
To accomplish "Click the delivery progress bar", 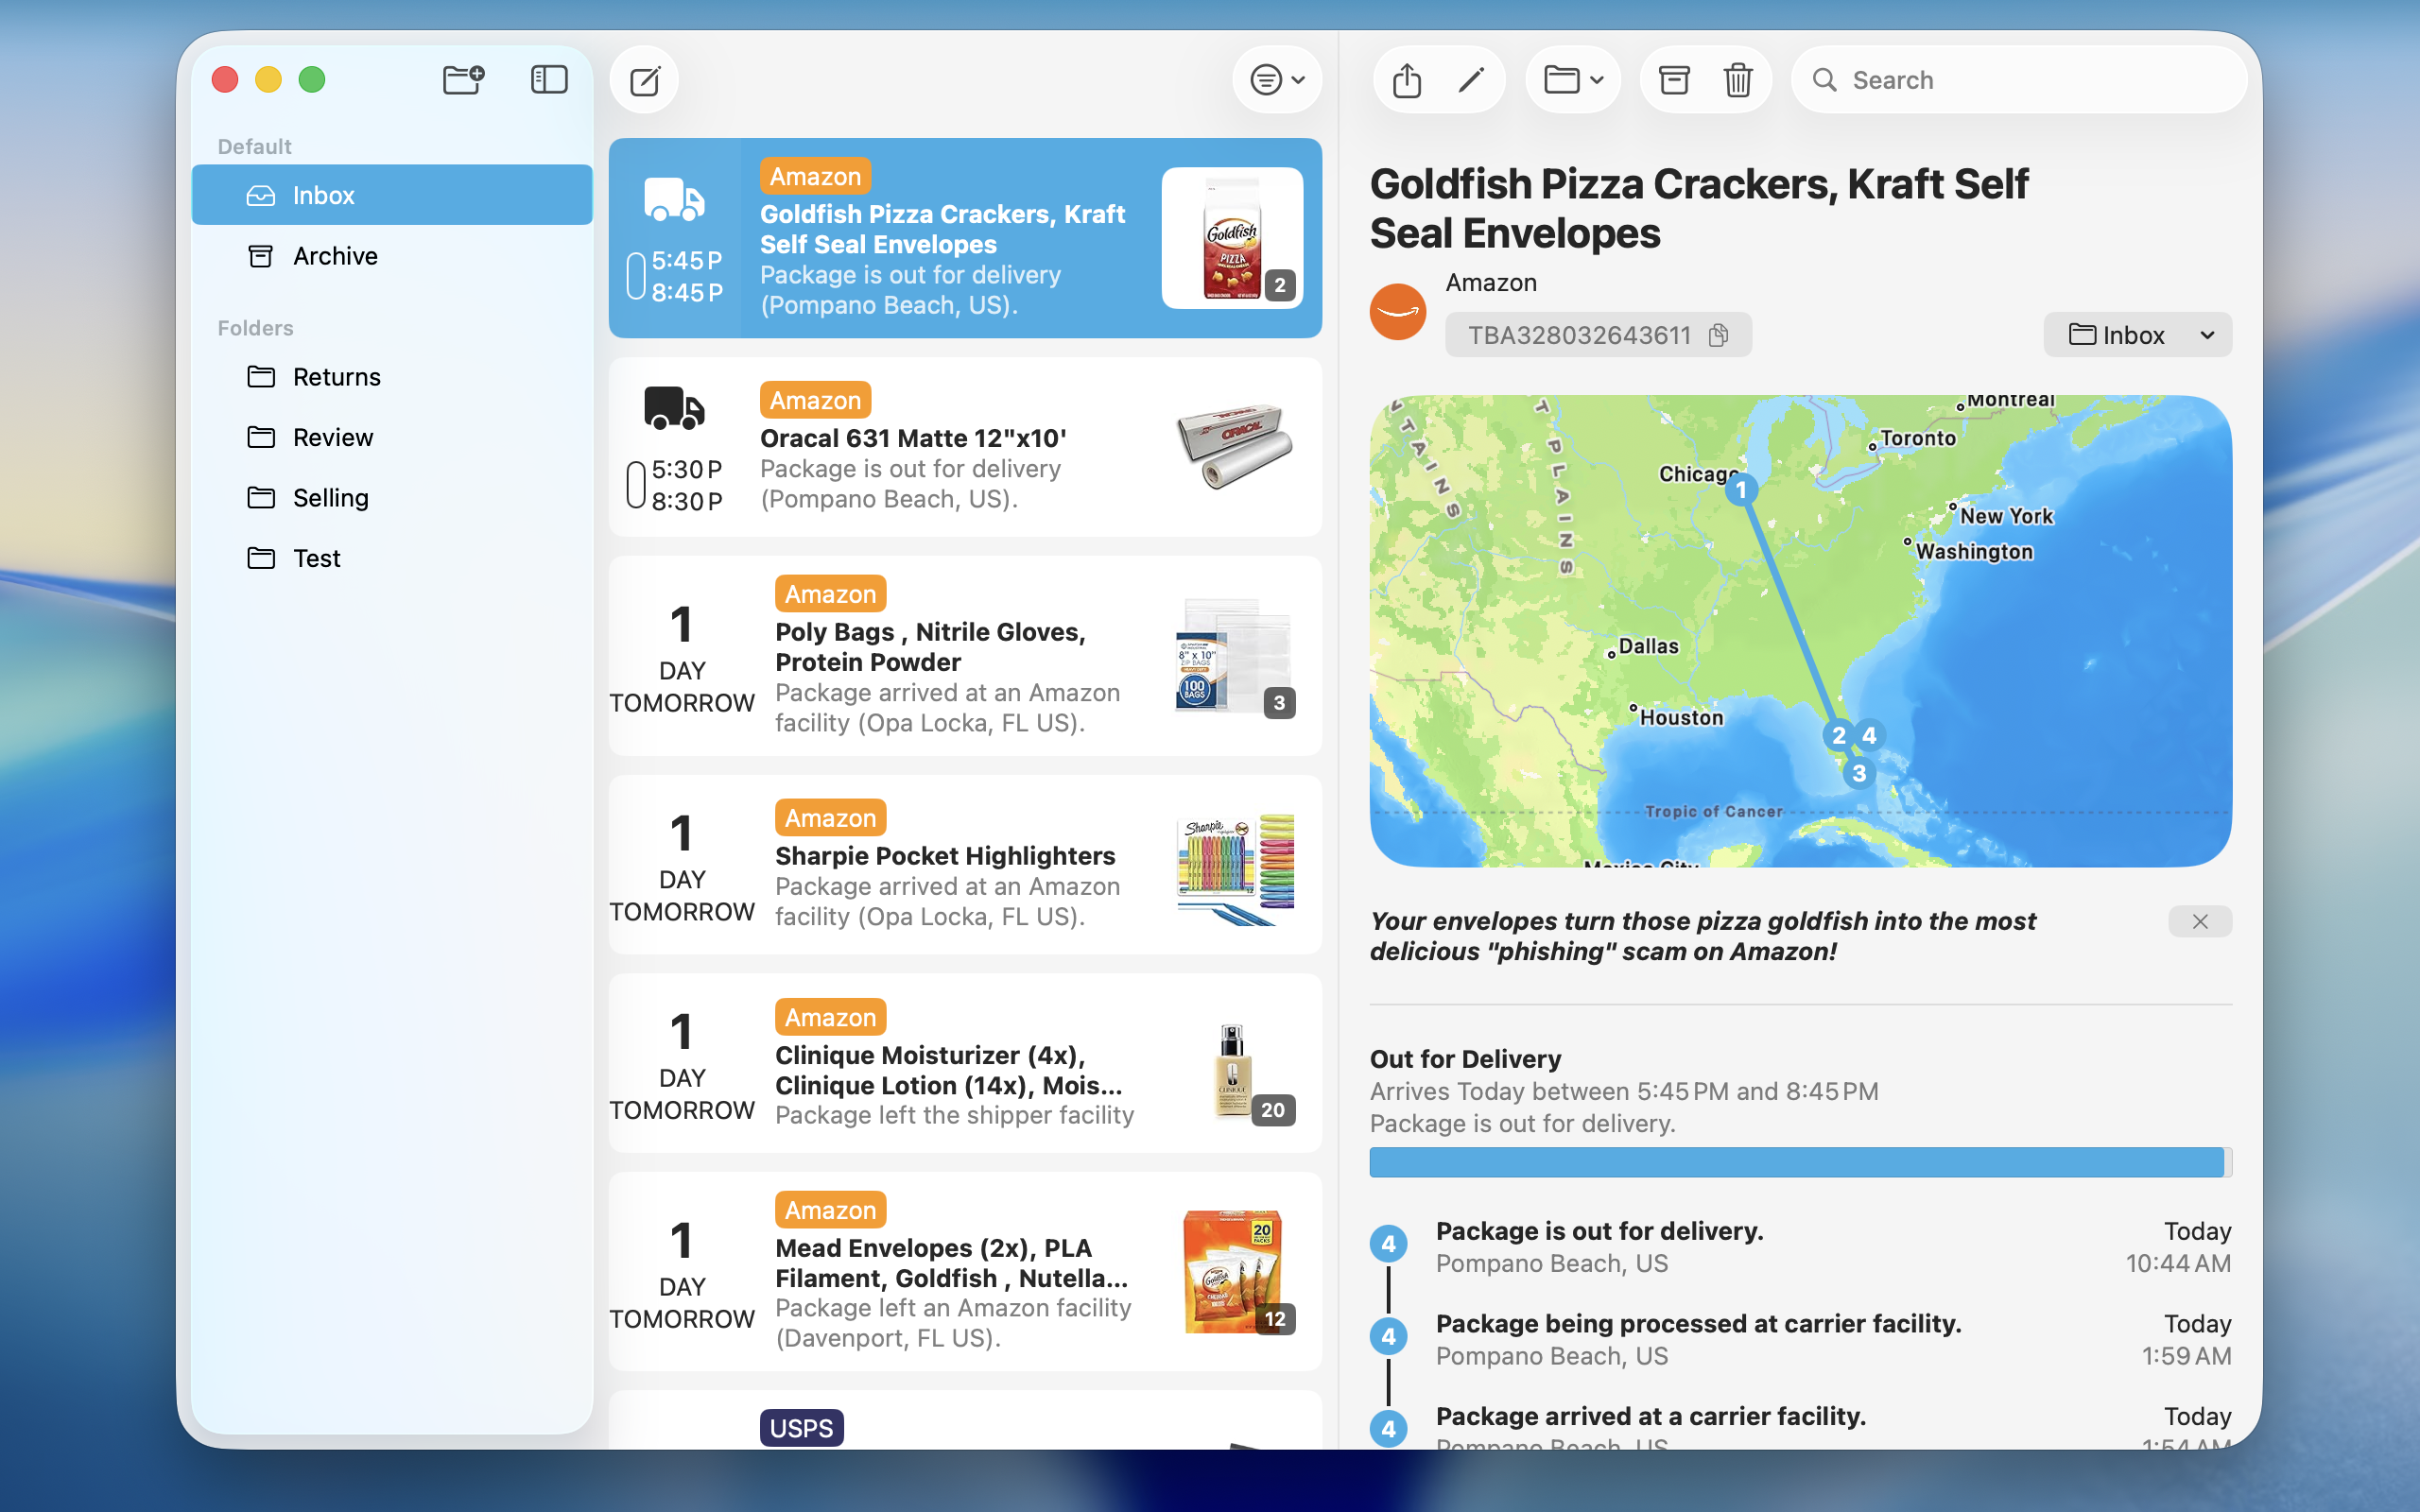I will [x=1800, y=1162].
